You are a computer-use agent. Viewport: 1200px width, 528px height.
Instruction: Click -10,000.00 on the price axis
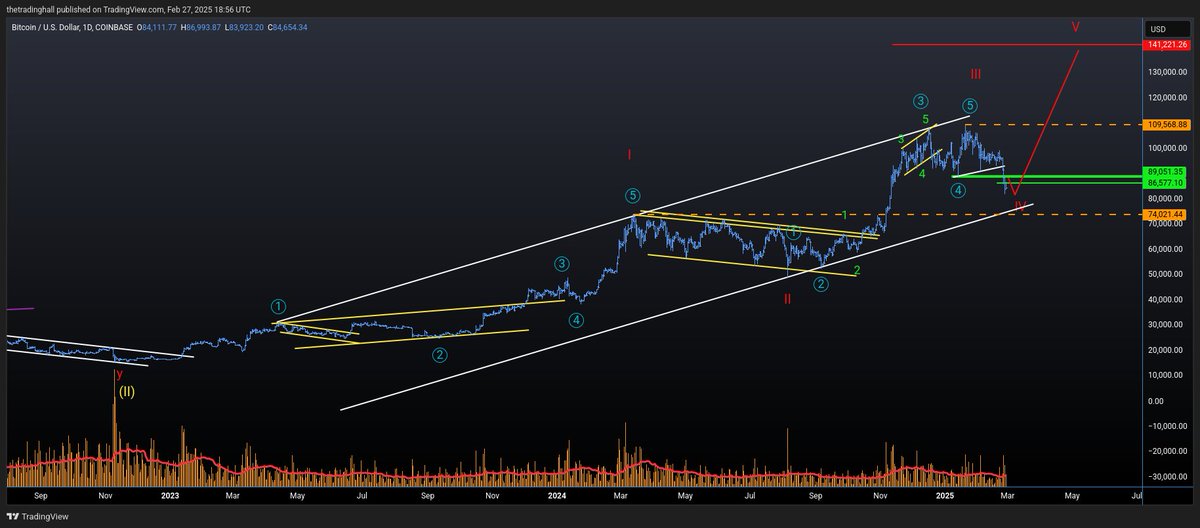pos(1168,426)
